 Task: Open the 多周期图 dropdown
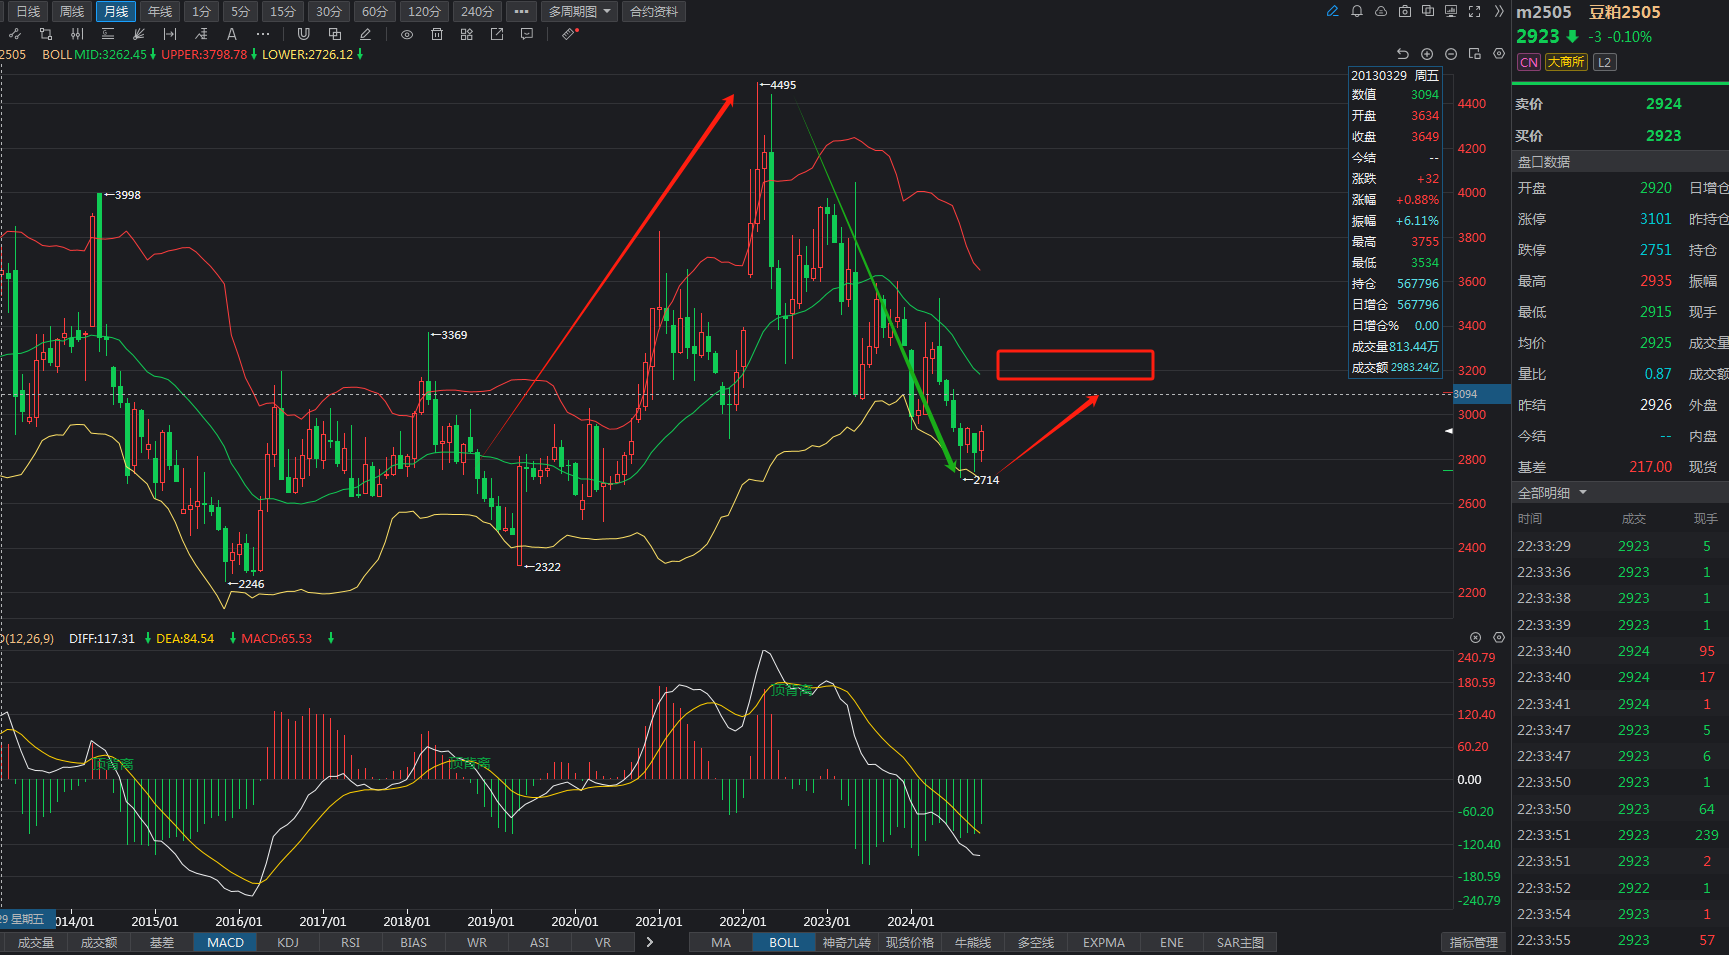579,12
